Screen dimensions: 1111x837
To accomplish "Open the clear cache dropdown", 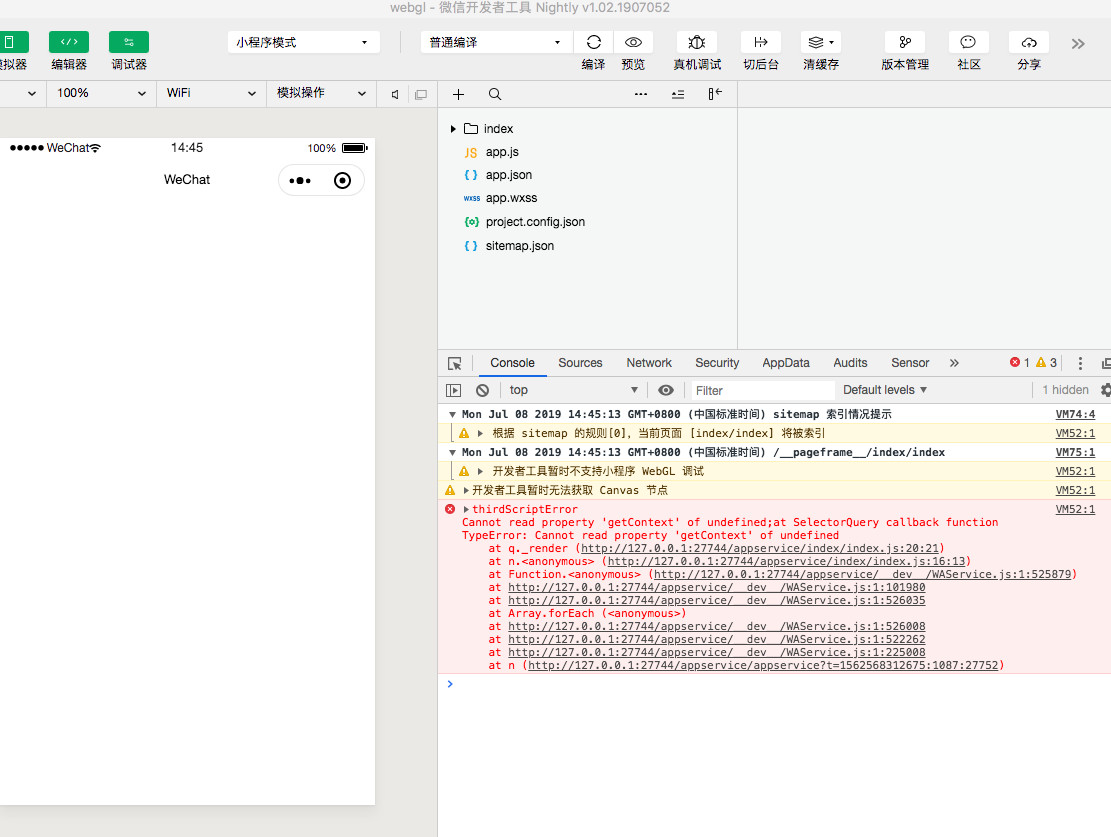I will pos(821,43).
